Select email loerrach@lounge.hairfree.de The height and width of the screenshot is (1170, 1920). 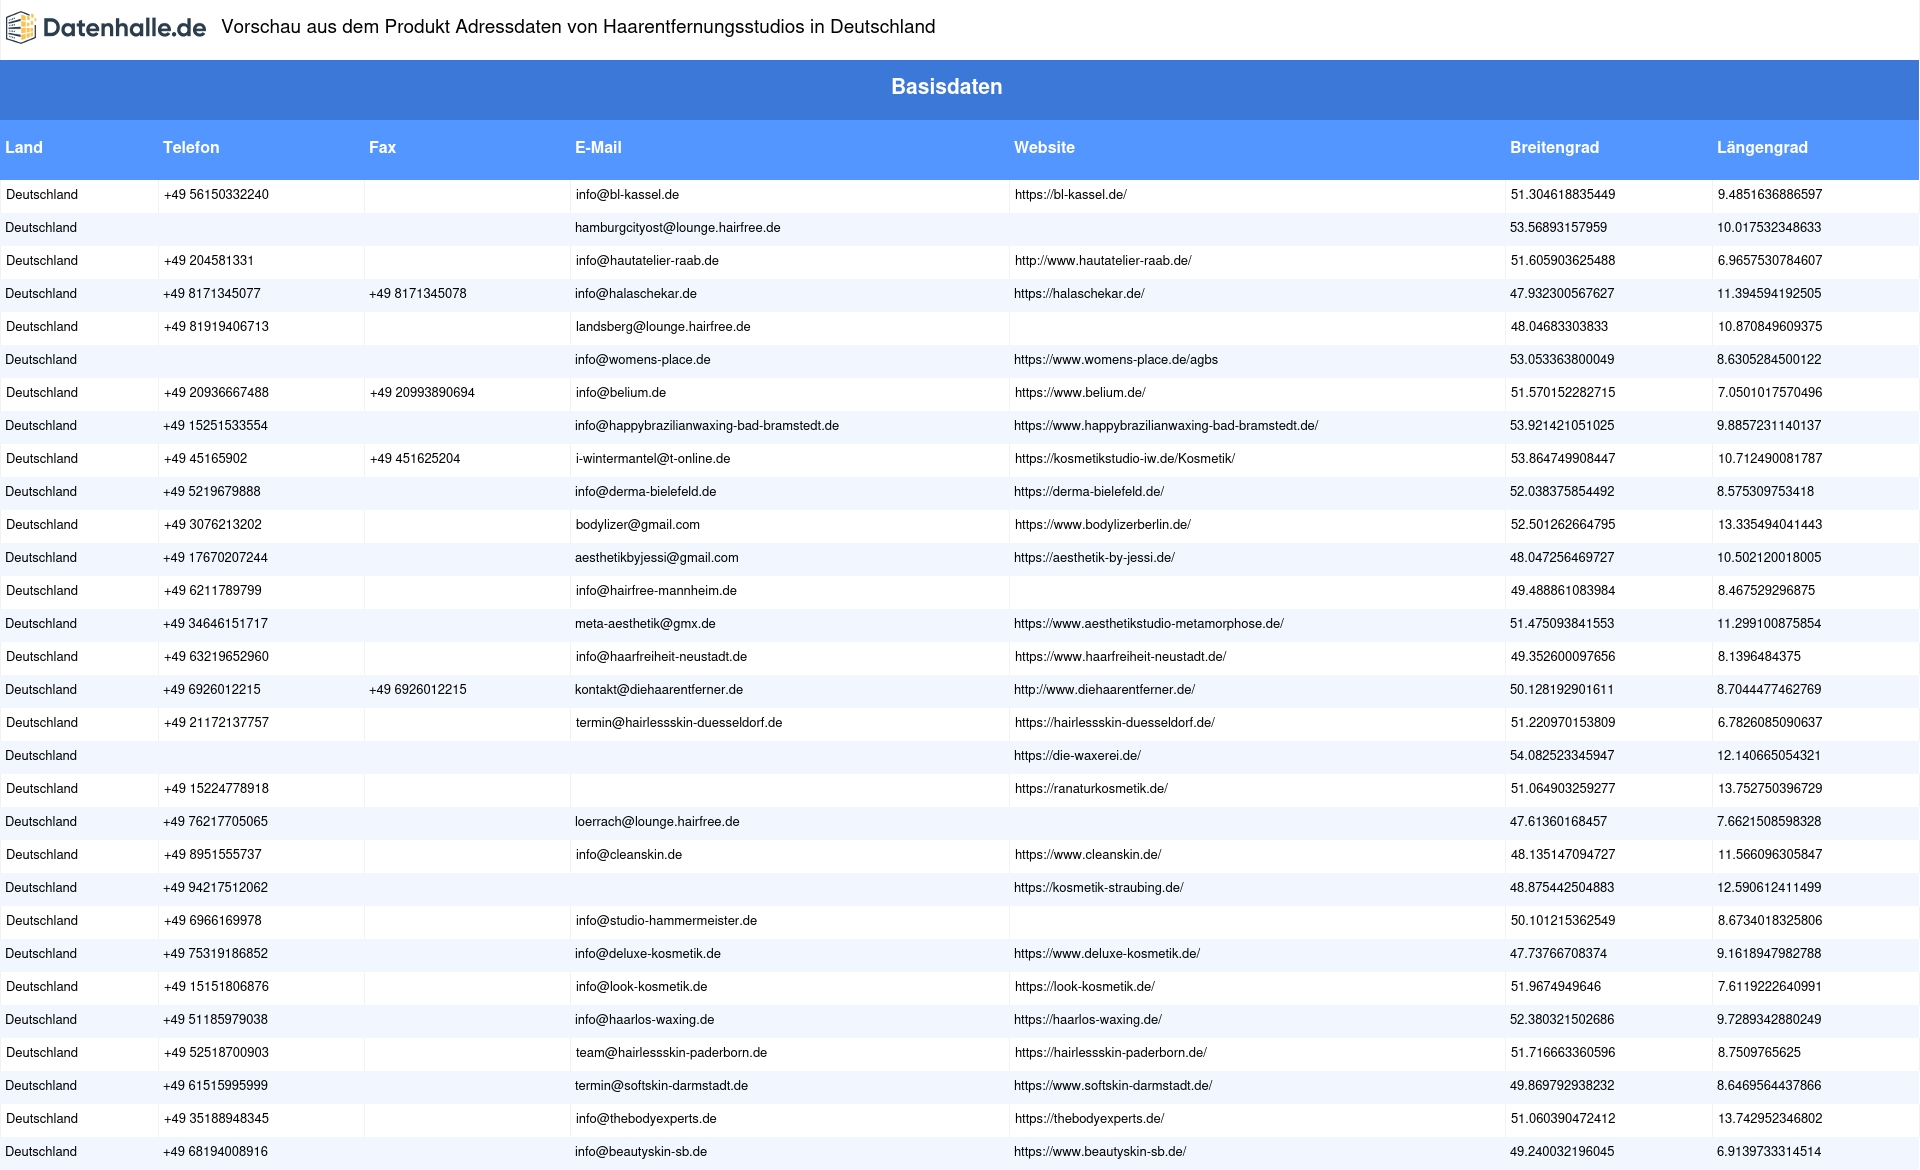pos(657,822)
